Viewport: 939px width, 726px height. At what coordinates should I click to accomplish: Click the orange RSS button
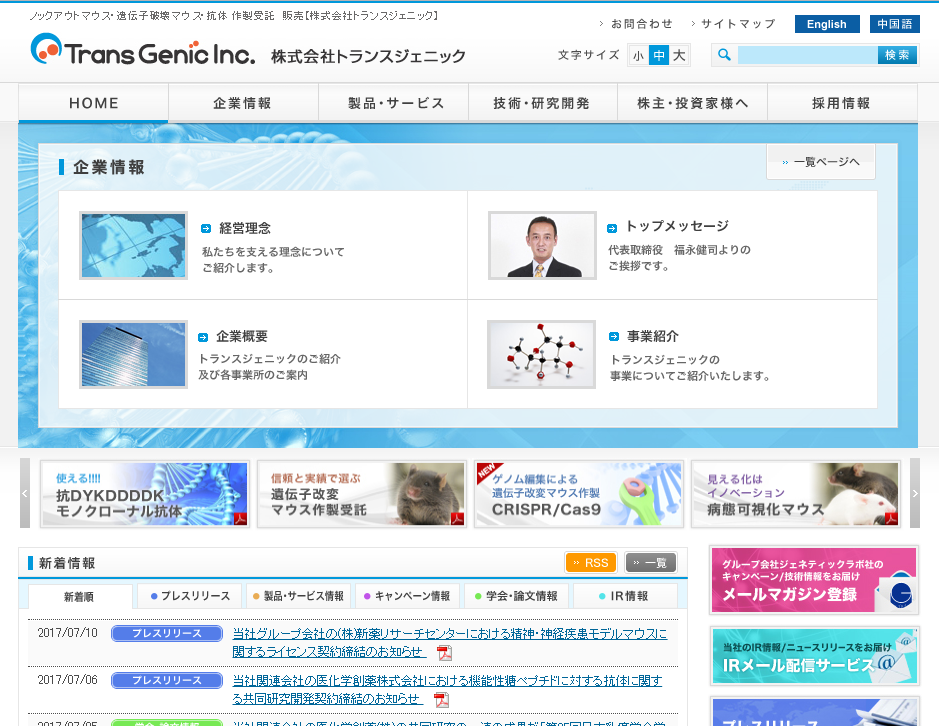tap(591, 562)
